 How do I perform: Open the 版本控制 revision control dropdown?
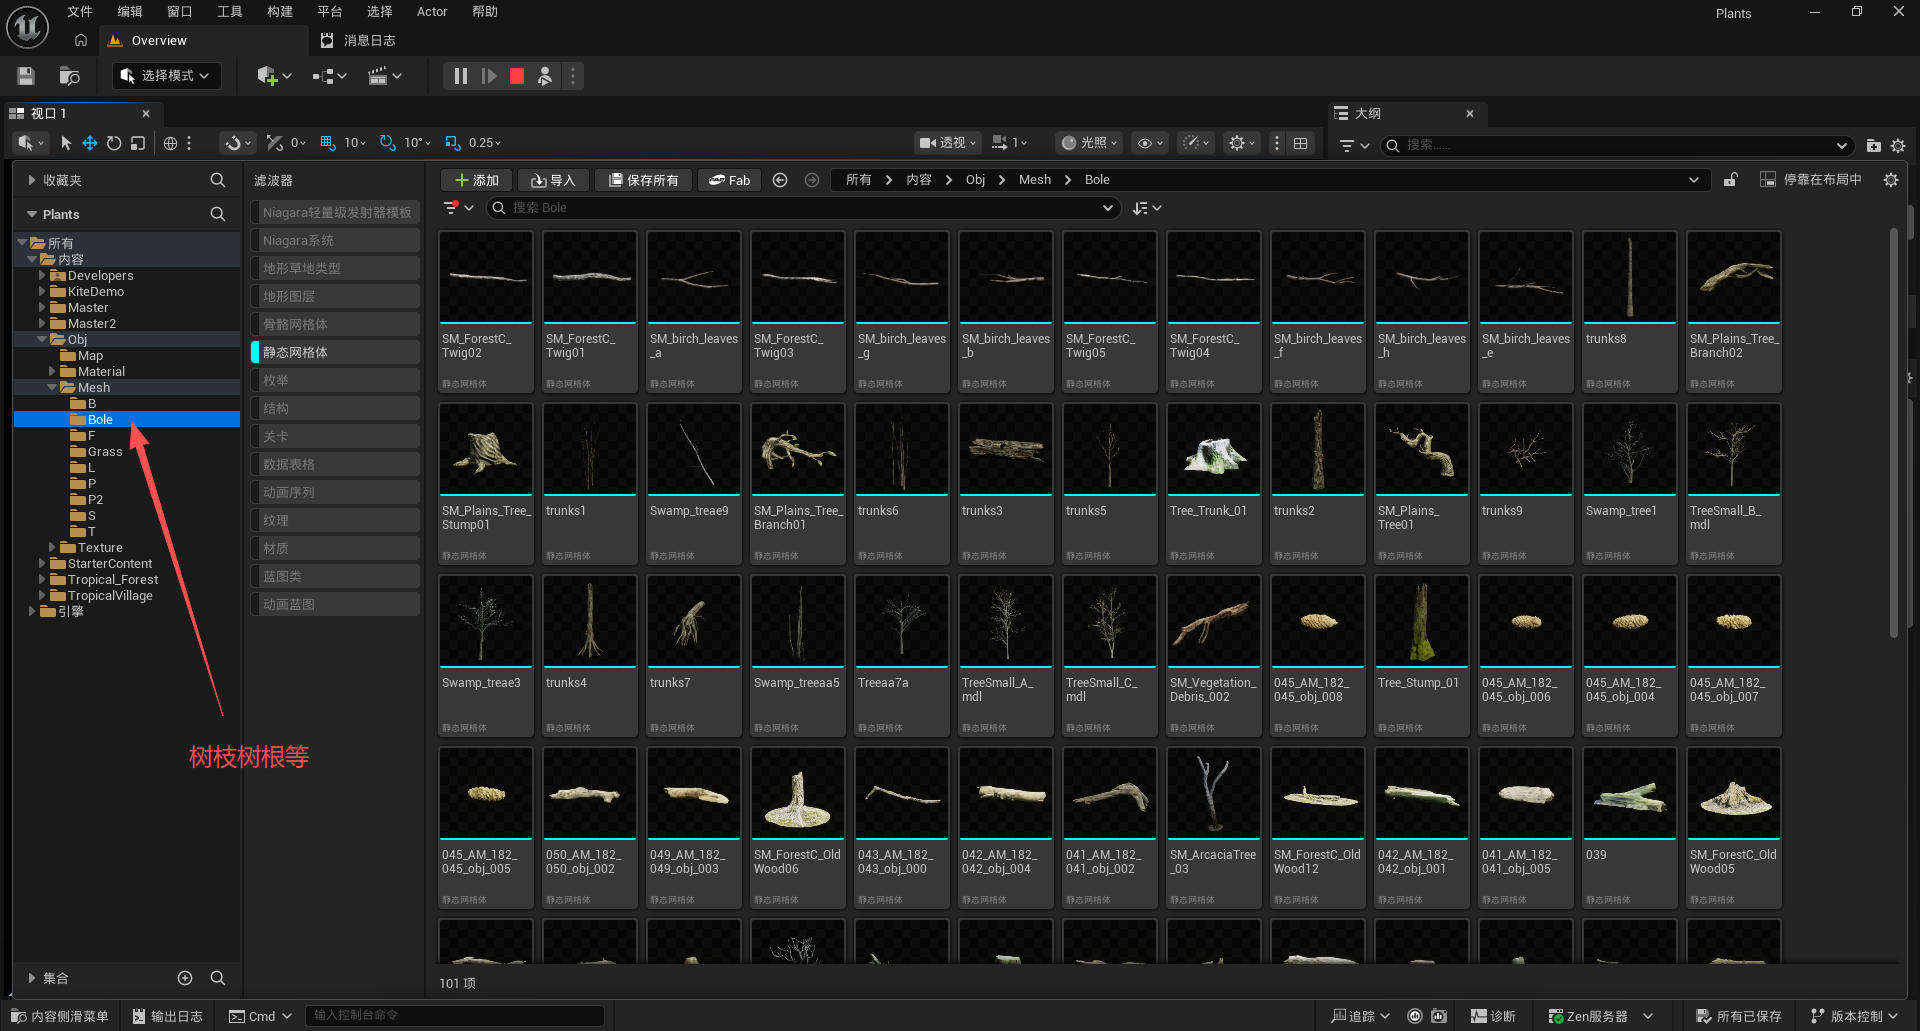coord(1854,1016)
